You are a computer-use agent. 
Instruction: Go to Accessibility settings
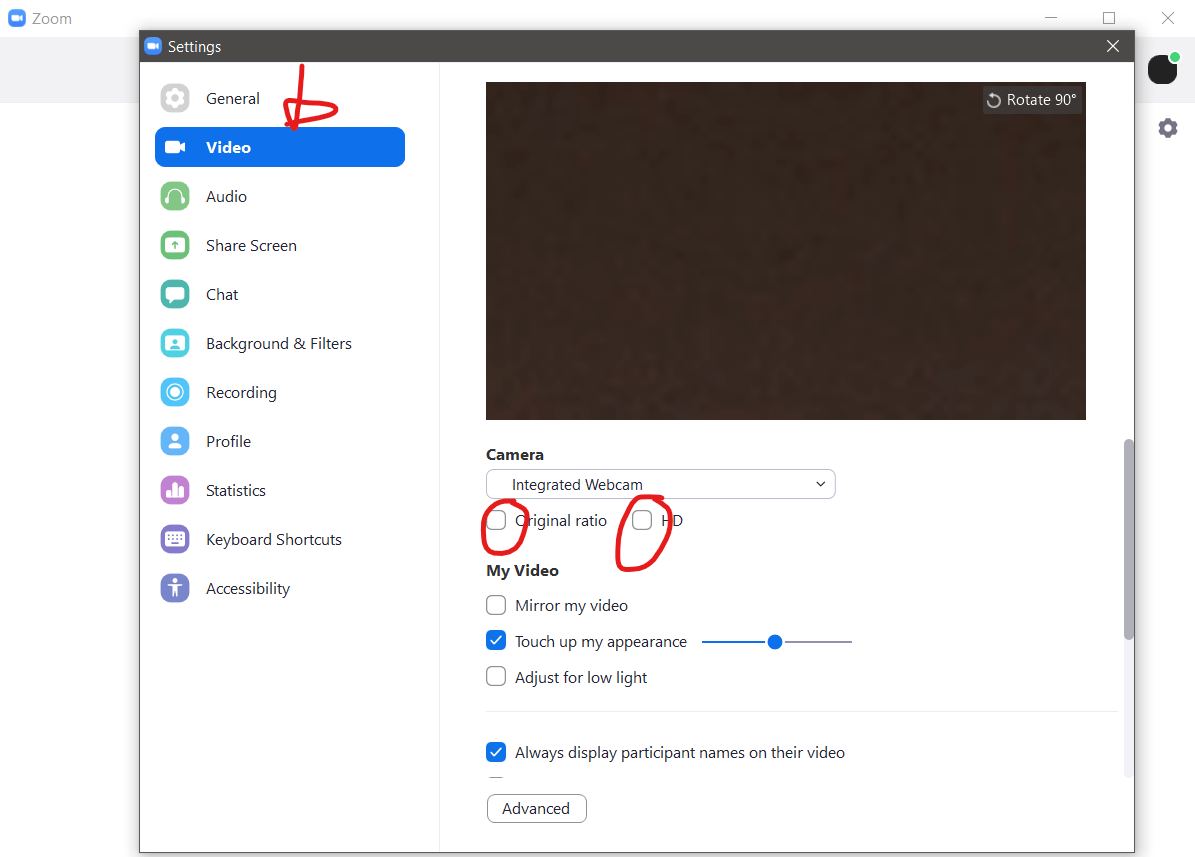click(280, 588)
